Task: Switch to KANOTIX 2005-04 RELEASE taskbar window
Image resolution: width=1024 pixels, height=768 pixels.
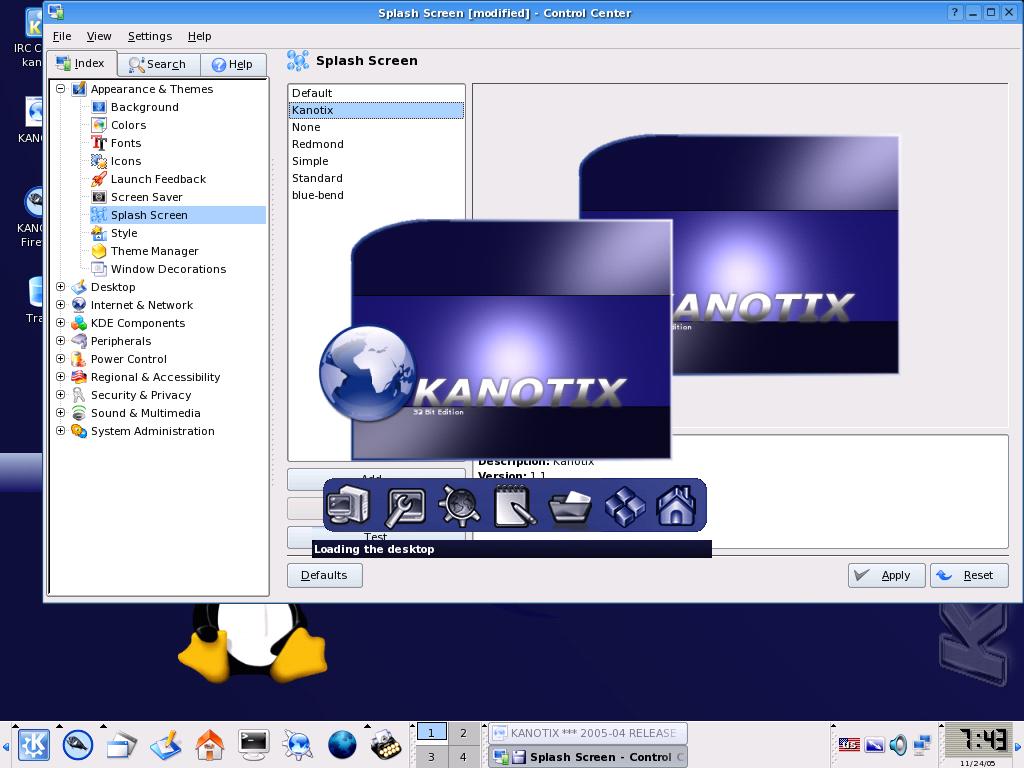Action: click(x=588, y=733)
